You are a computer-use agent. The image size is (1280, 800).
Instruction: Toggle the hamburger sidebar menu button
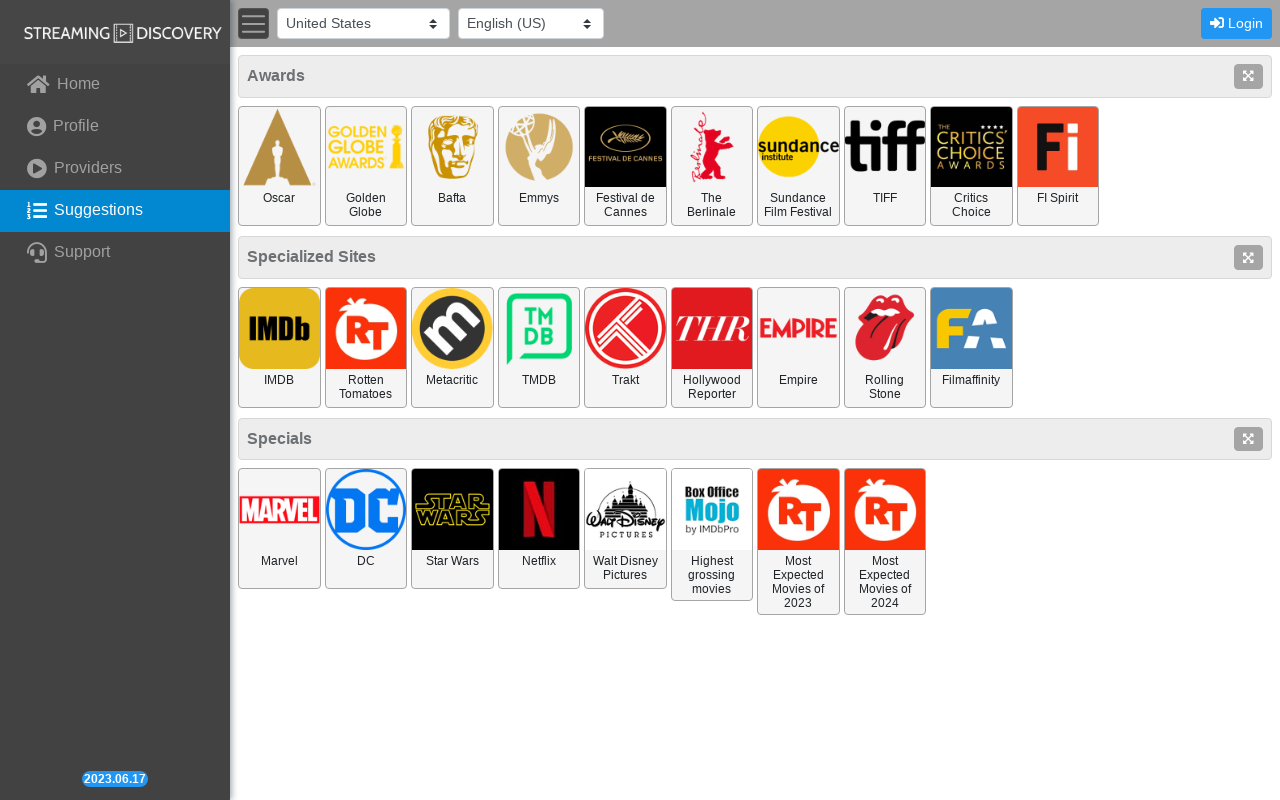(x=253, y=23)
